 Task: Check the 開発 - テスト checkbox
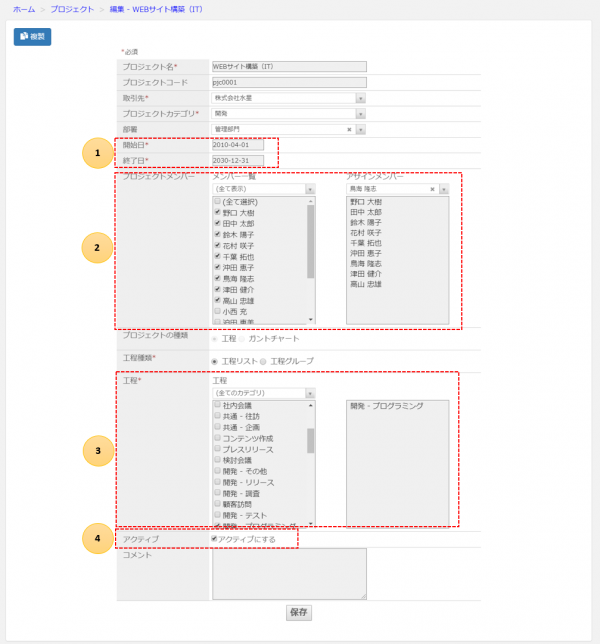pyautogui.click(x=218, y=515)
